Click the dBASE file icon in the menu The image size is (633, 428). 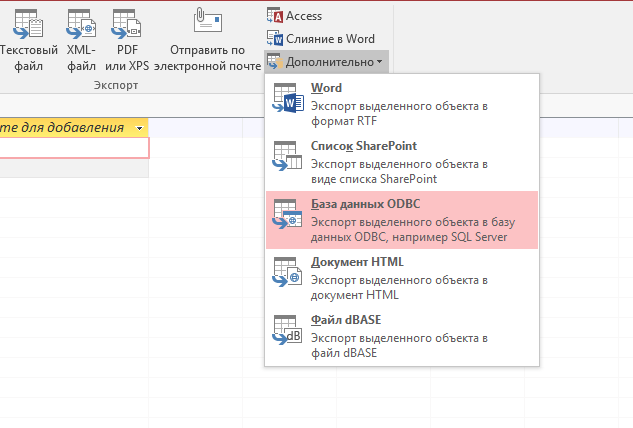(287, 329)
